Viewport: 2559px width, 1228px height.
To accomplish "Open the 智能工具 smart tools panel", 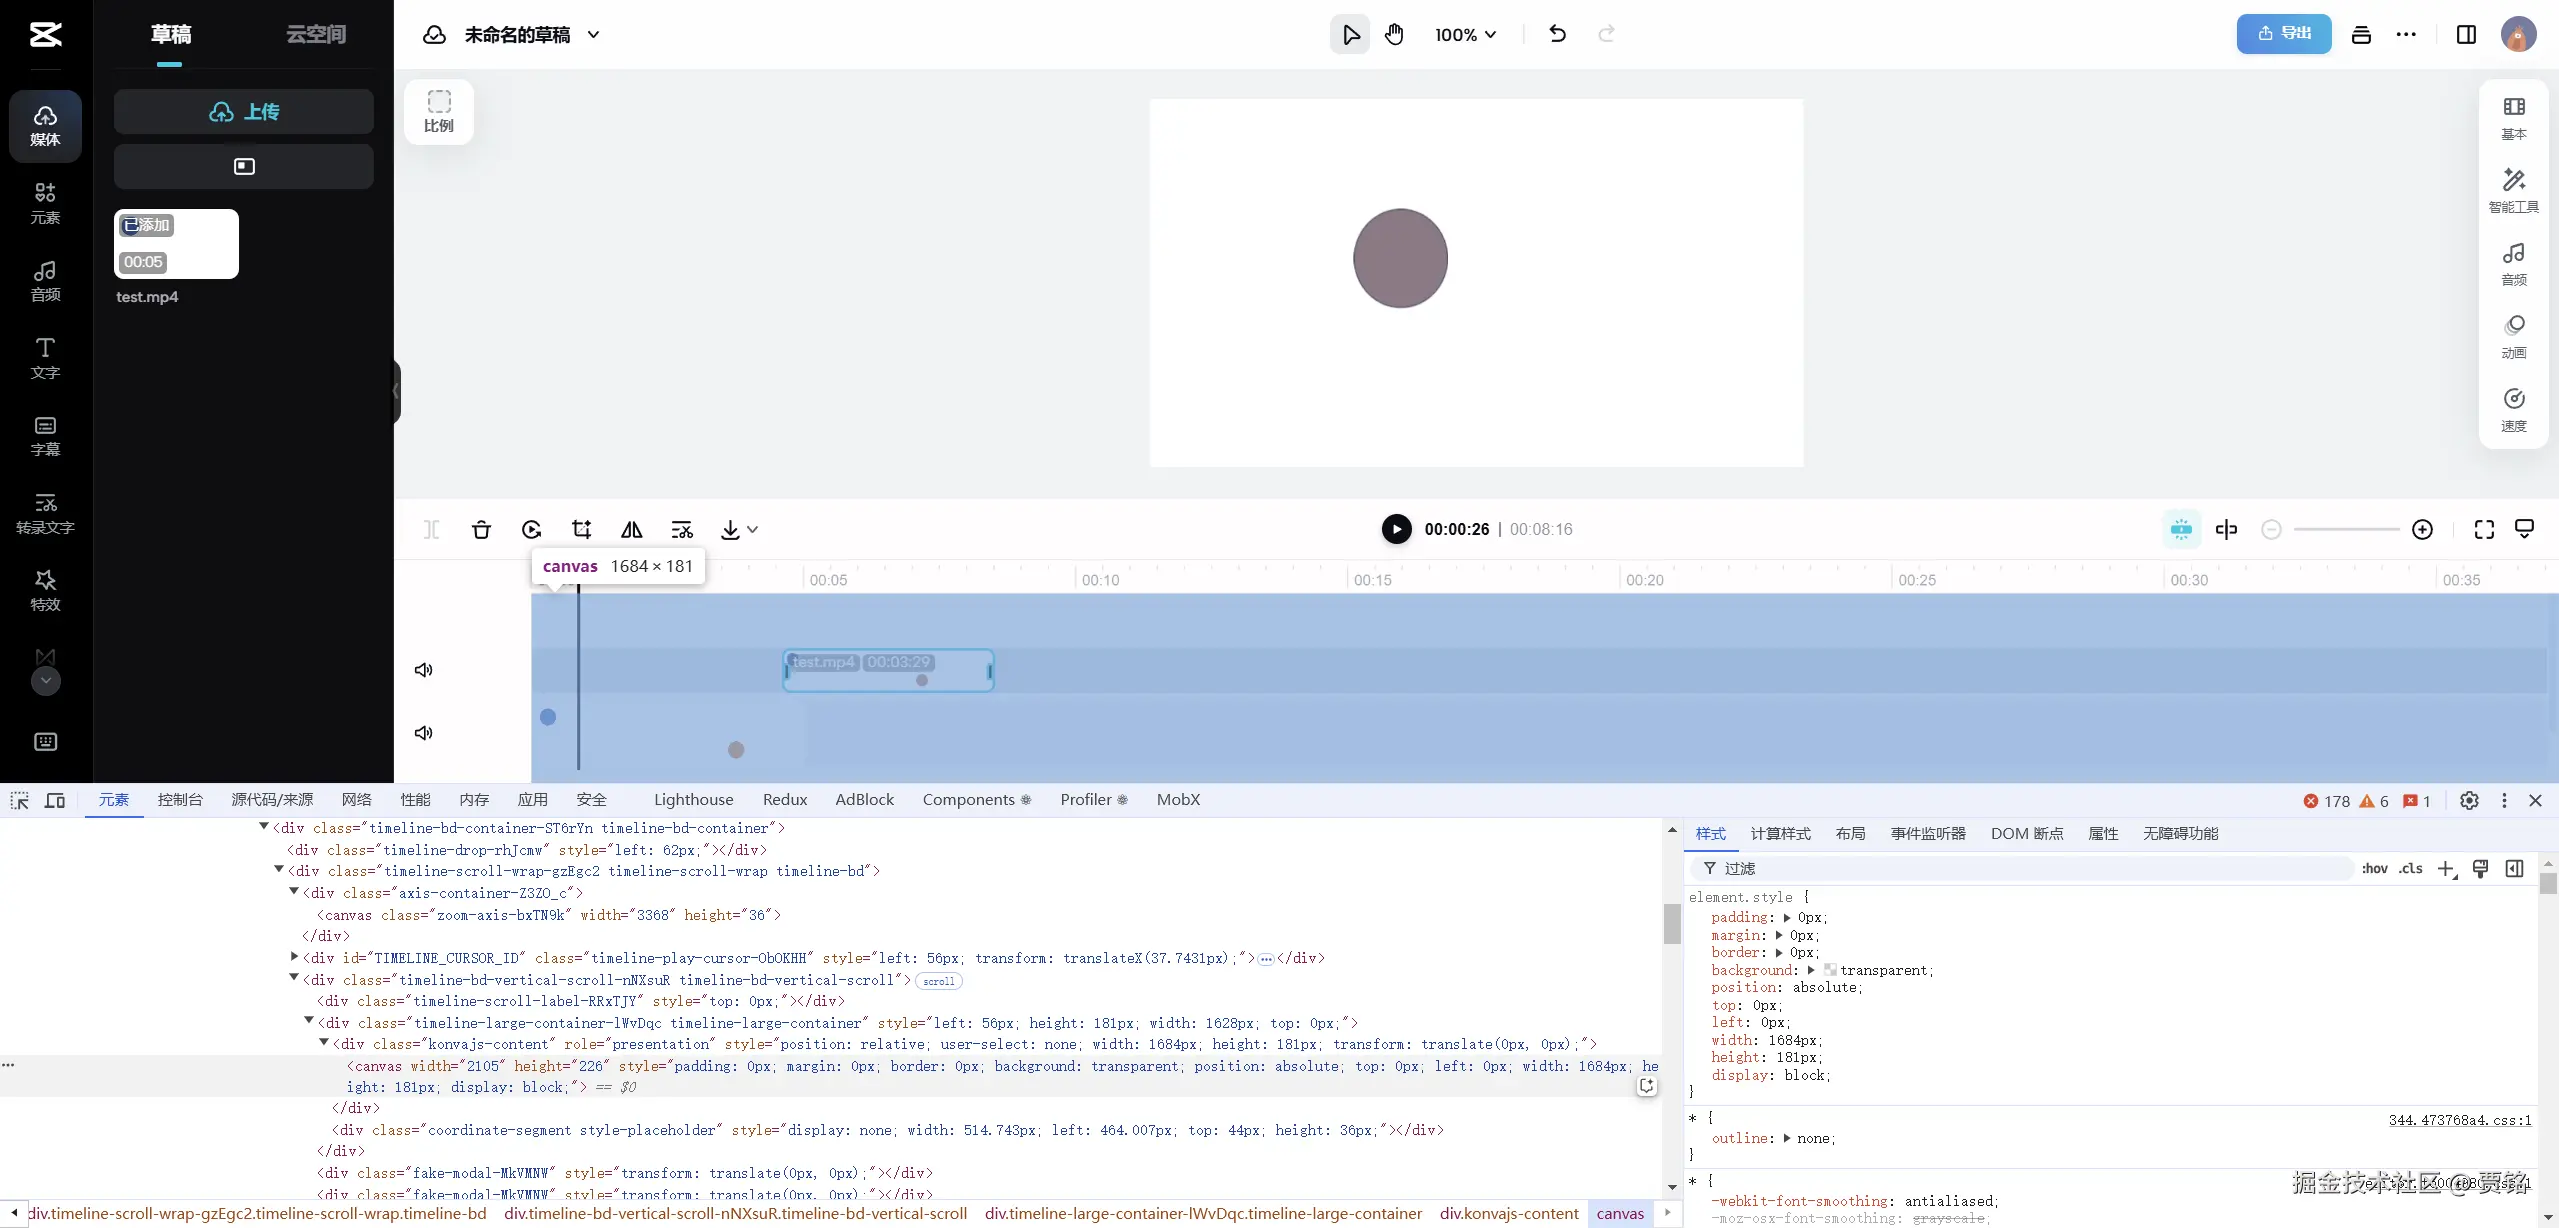I will [2513, 190].
